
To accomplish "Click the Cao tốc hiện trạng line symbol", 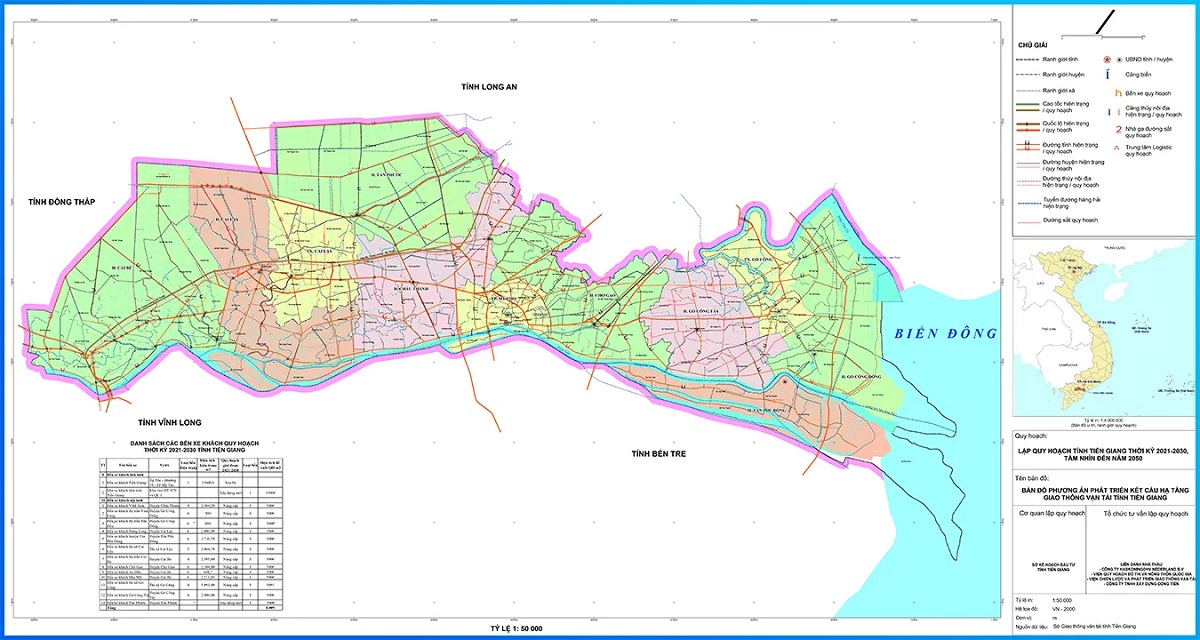I will (1026, 105).
